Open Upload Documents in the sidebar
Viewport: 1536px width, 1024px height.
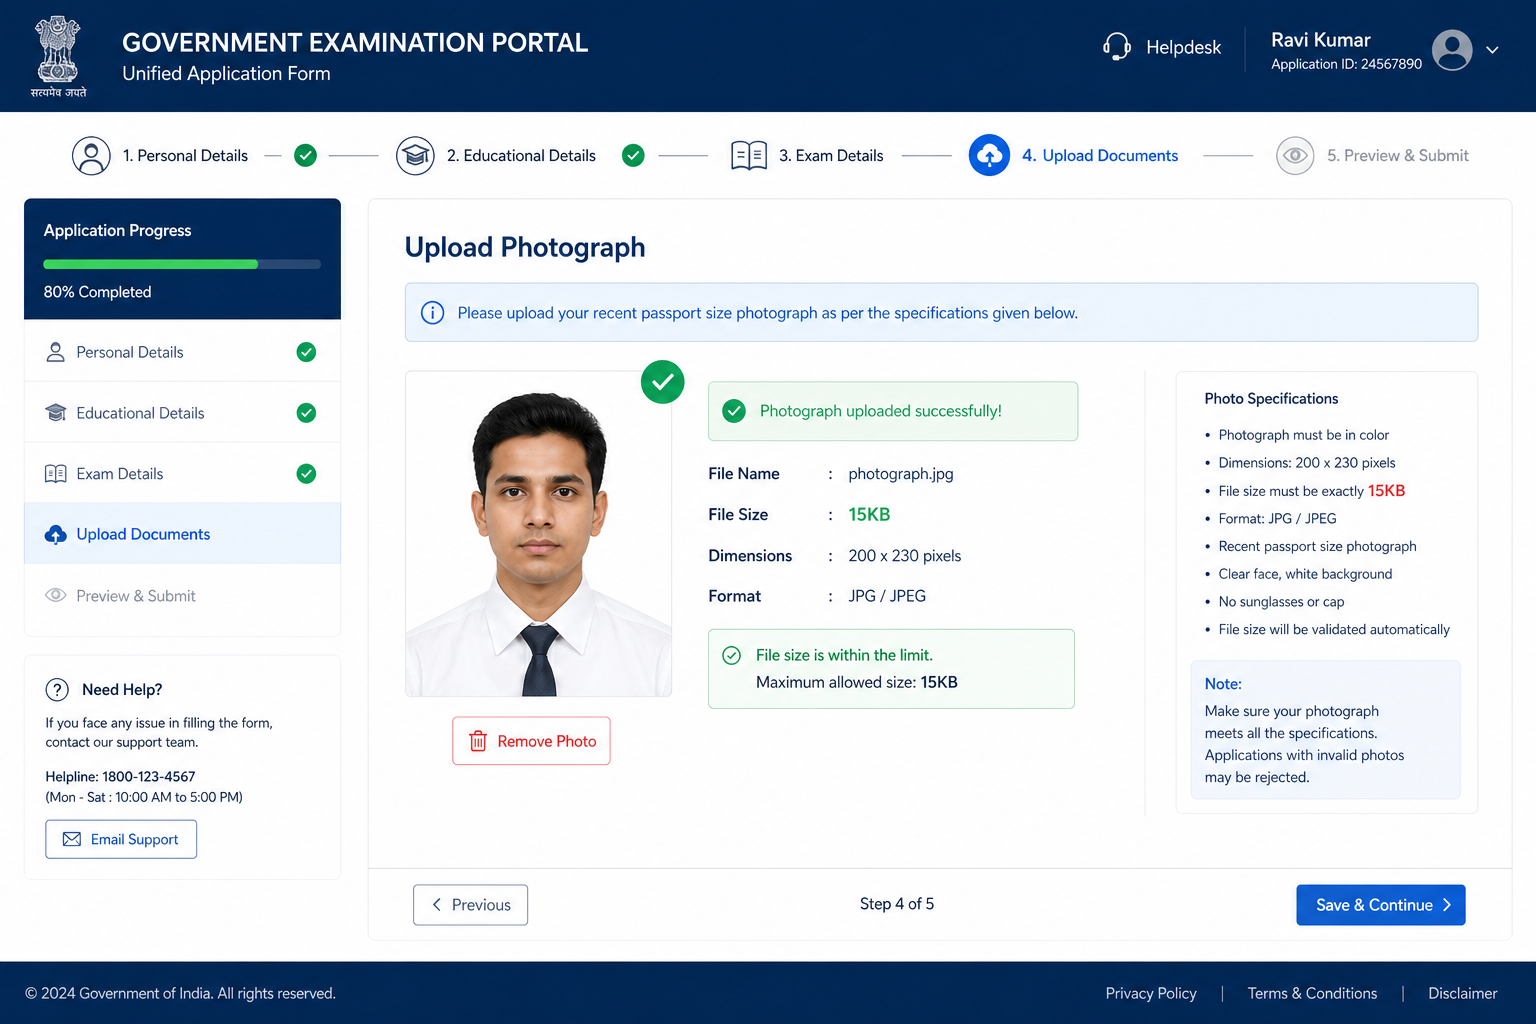(182, 534)
